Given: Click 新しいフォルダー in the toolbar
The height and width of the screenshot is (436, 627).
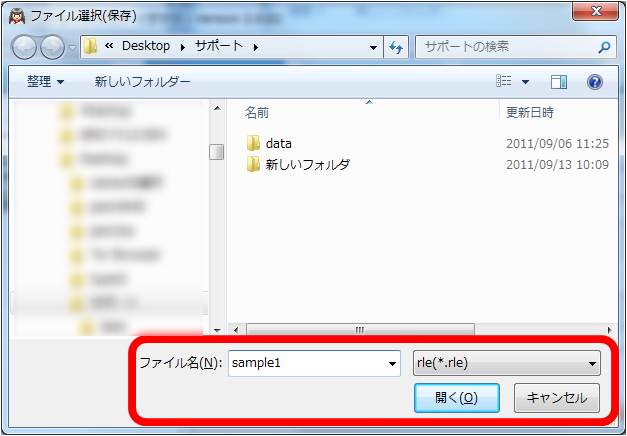Looking at the screenshot, I should click(142, 82).
